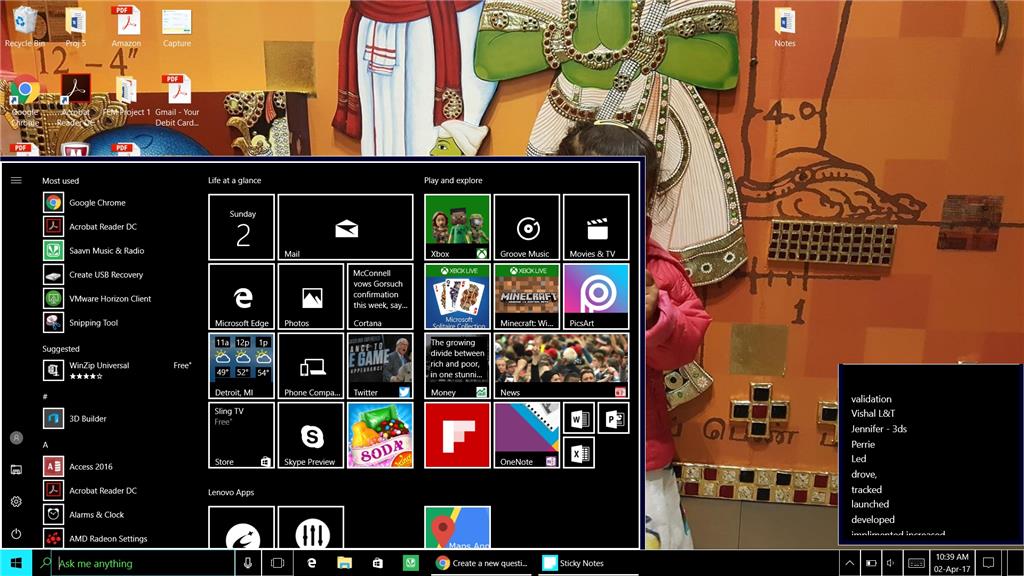Open the OneNote tile
Screen dimensions: 1024x576
[526, 435]
